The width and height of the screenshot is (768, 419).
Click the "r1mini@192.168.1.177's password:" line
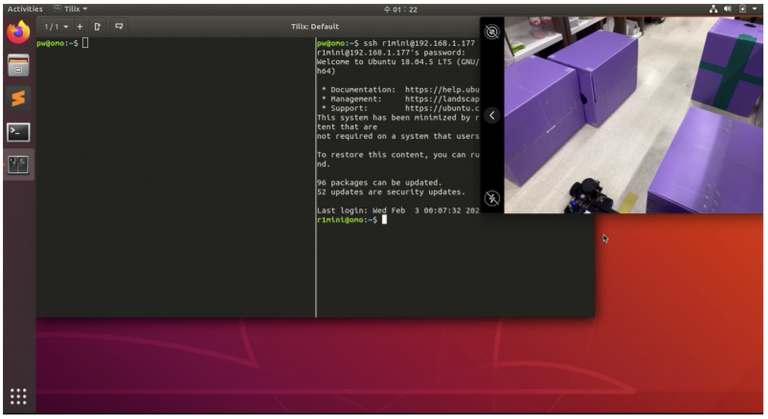tap(391, 52)
